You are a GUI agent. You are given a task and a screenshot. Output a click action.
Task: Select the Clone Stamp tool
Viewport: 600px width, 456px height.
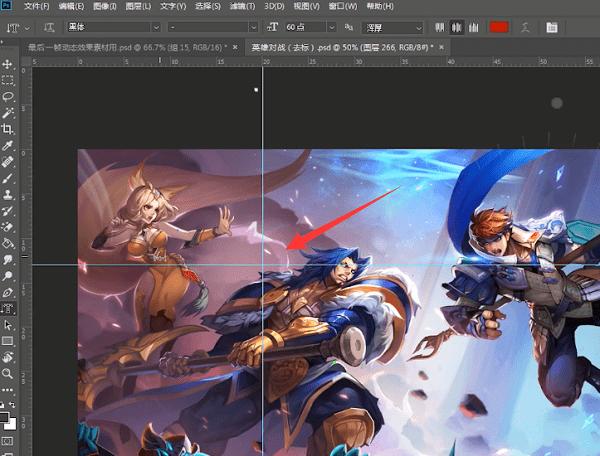click(x=7, y=194)
